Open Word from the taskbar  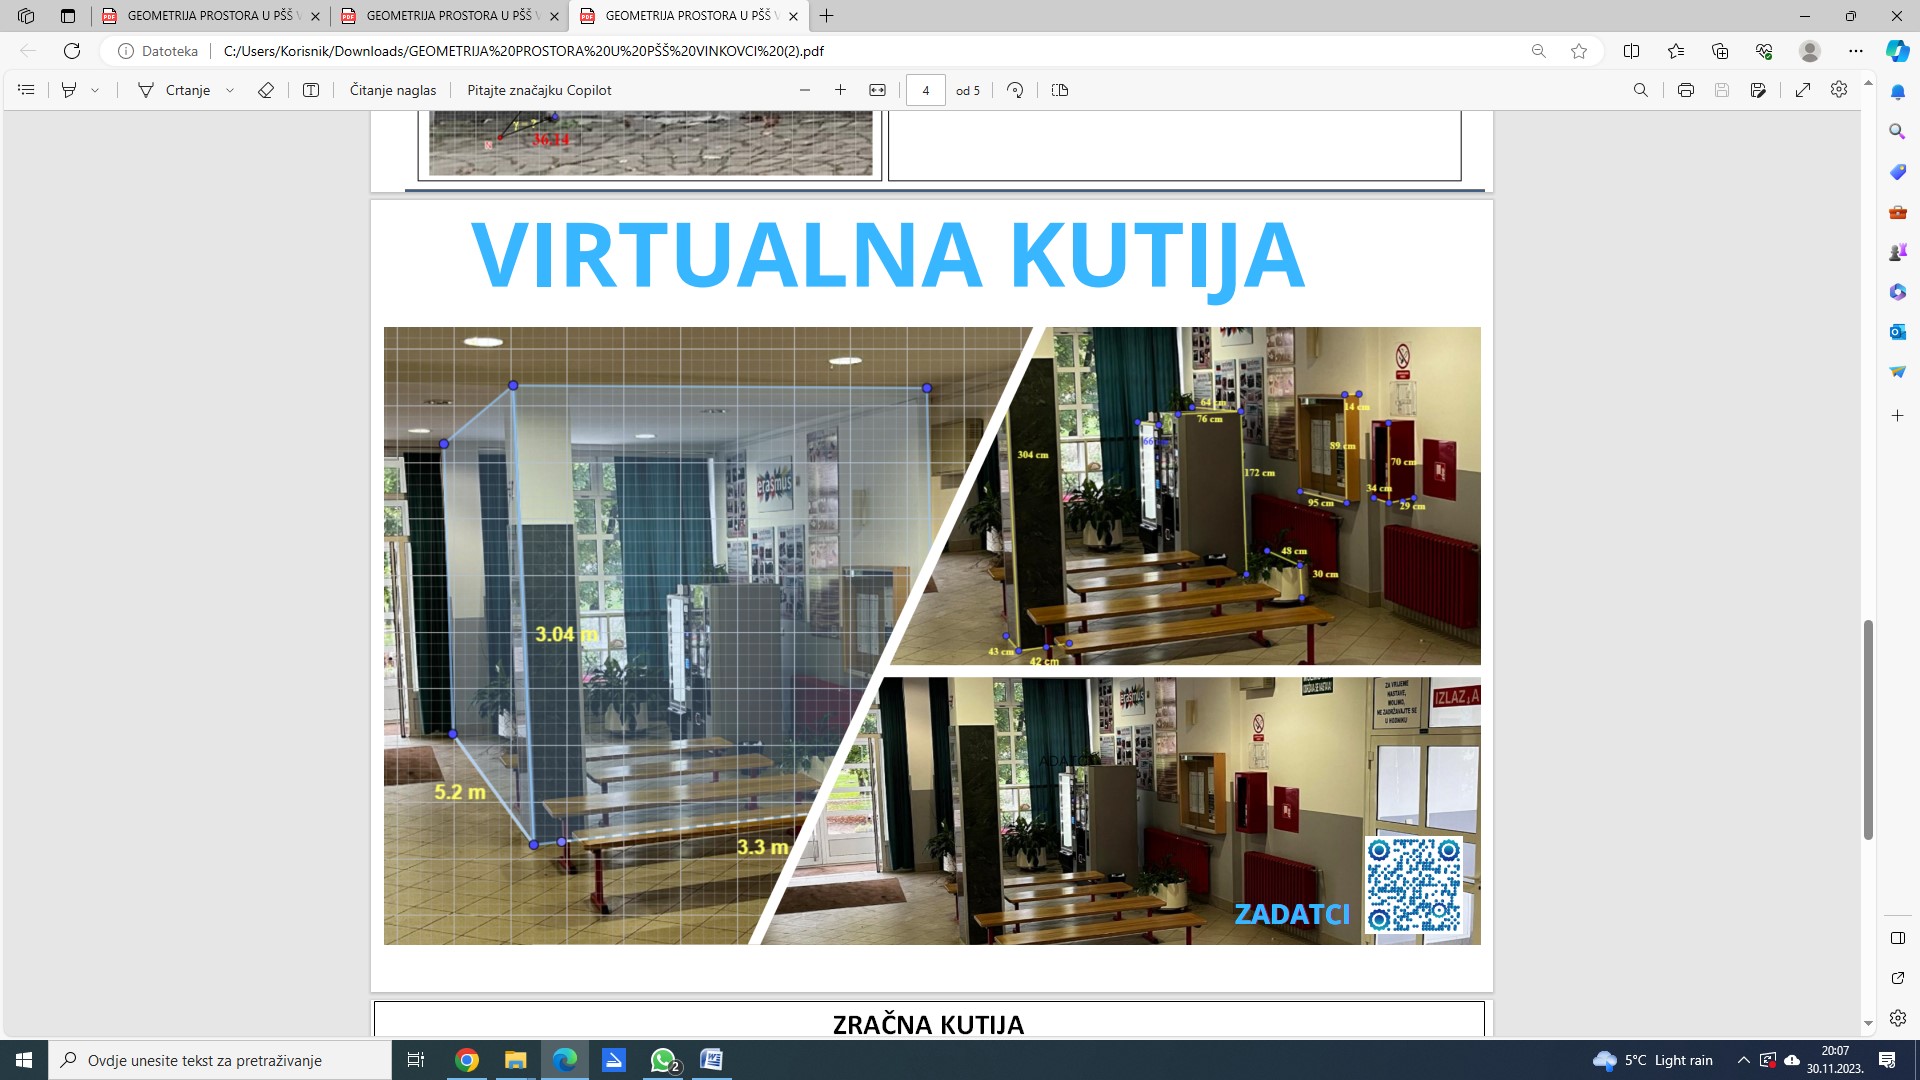tap(712, 1060)
